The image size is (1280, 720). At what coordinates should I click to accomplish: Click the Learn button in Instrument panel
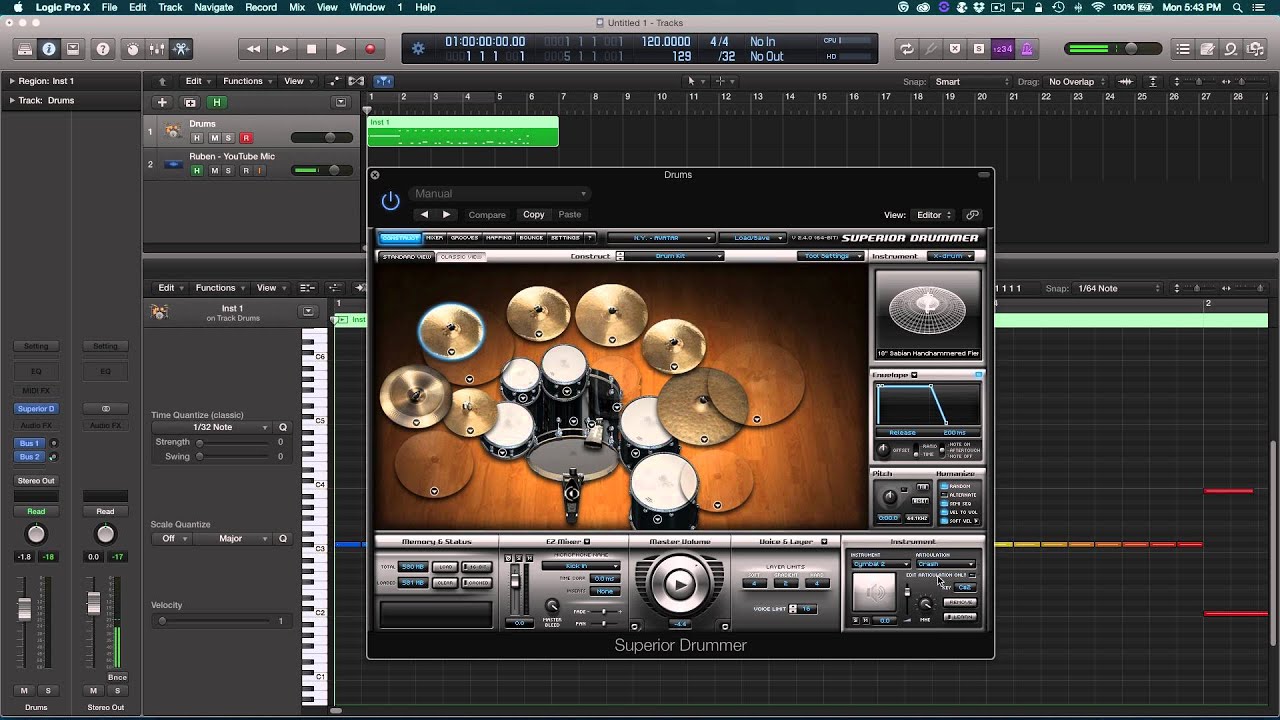pyautogui.click(x=961, y=617)
